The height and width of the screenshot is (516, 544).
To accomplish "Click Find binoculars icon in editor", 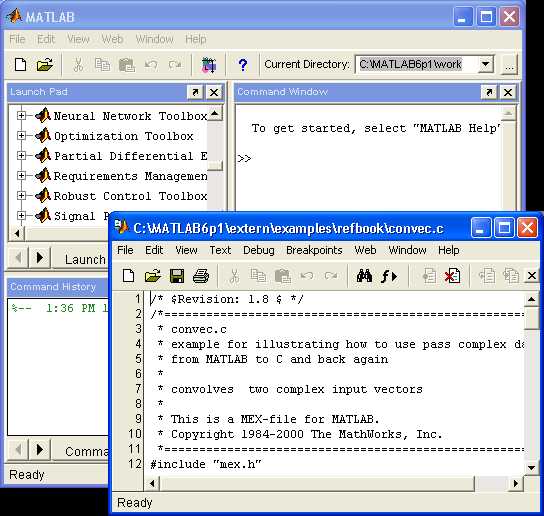I will point(364,276).
